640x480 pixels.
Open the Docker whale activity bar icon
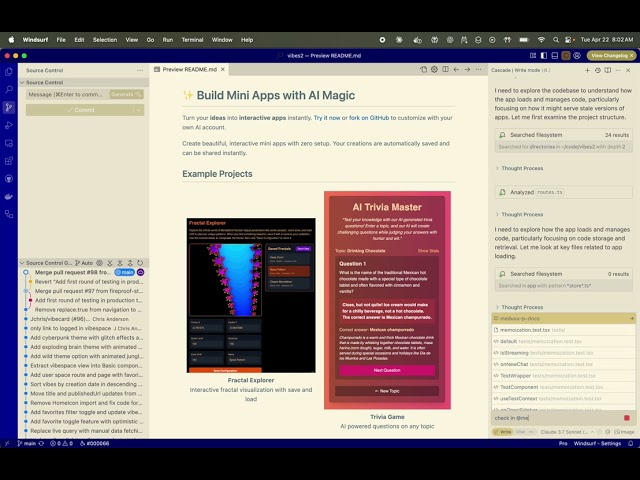click(x=9, y=197)
